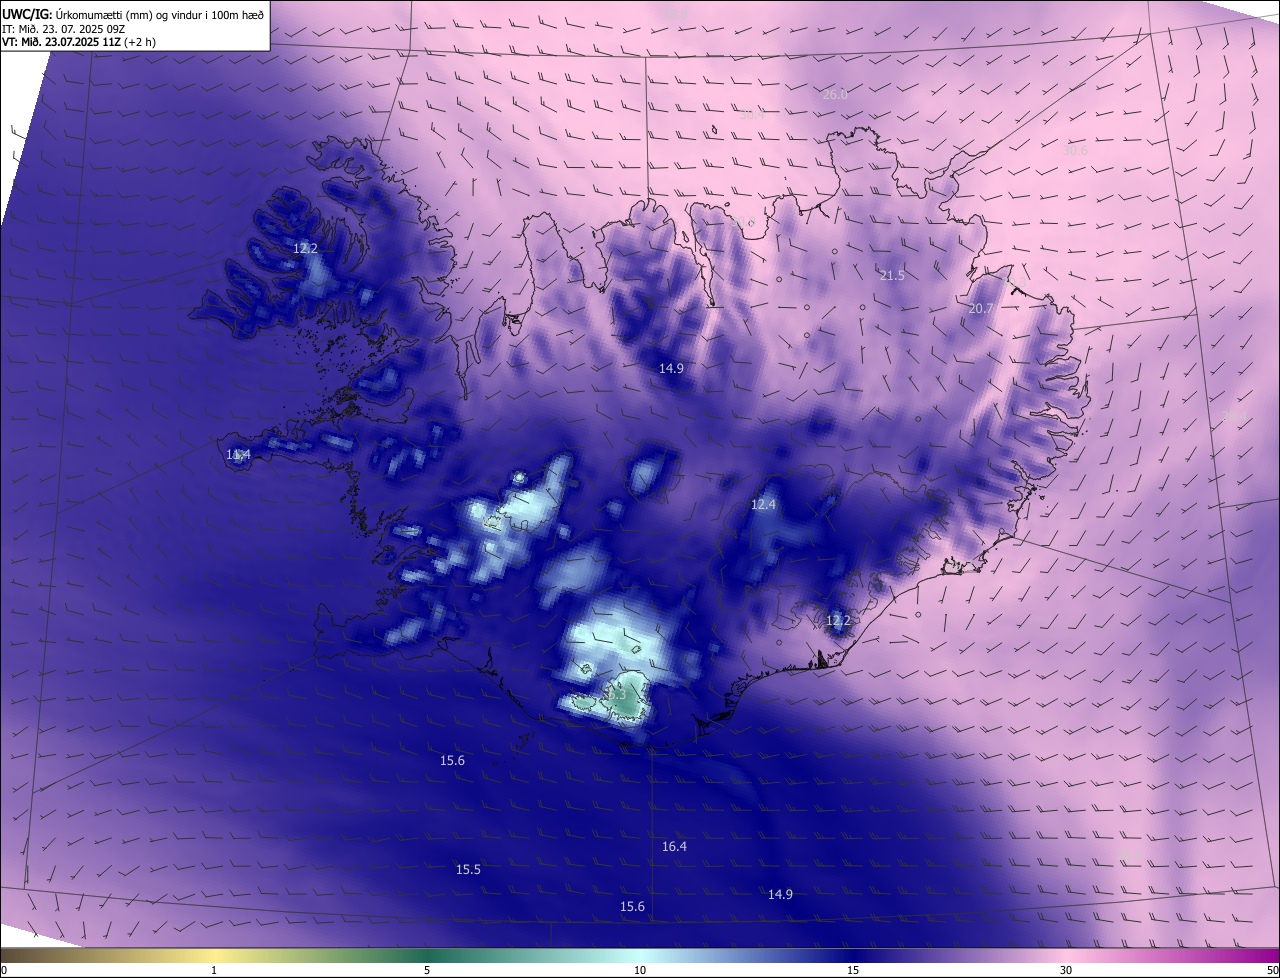The height and width of the screenshot is (978, 1280).
Task: Click the 20.7 value near the east coast
Action: (980, 309)
